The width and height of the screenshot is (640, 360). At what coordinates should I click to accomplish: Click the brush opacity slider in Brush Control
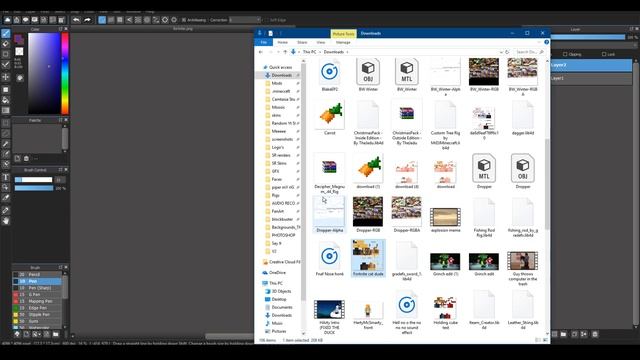point(34,188)
